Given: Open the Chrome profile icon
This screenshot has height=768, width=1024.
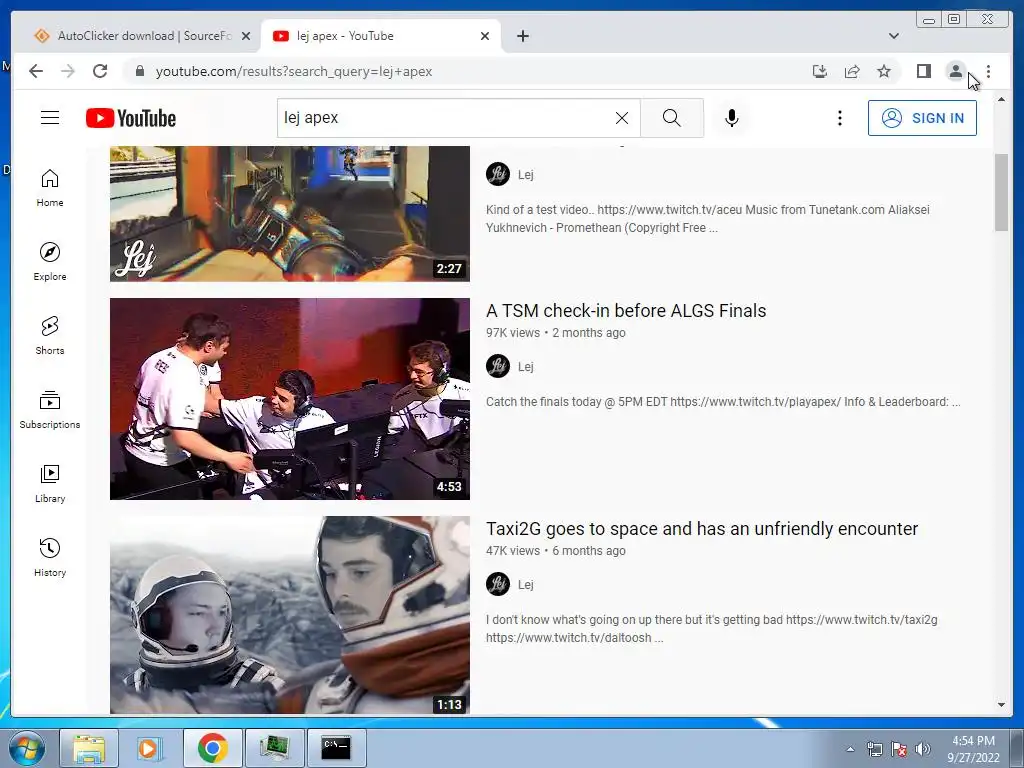Looking at the screenshot, I should [955, 71].
